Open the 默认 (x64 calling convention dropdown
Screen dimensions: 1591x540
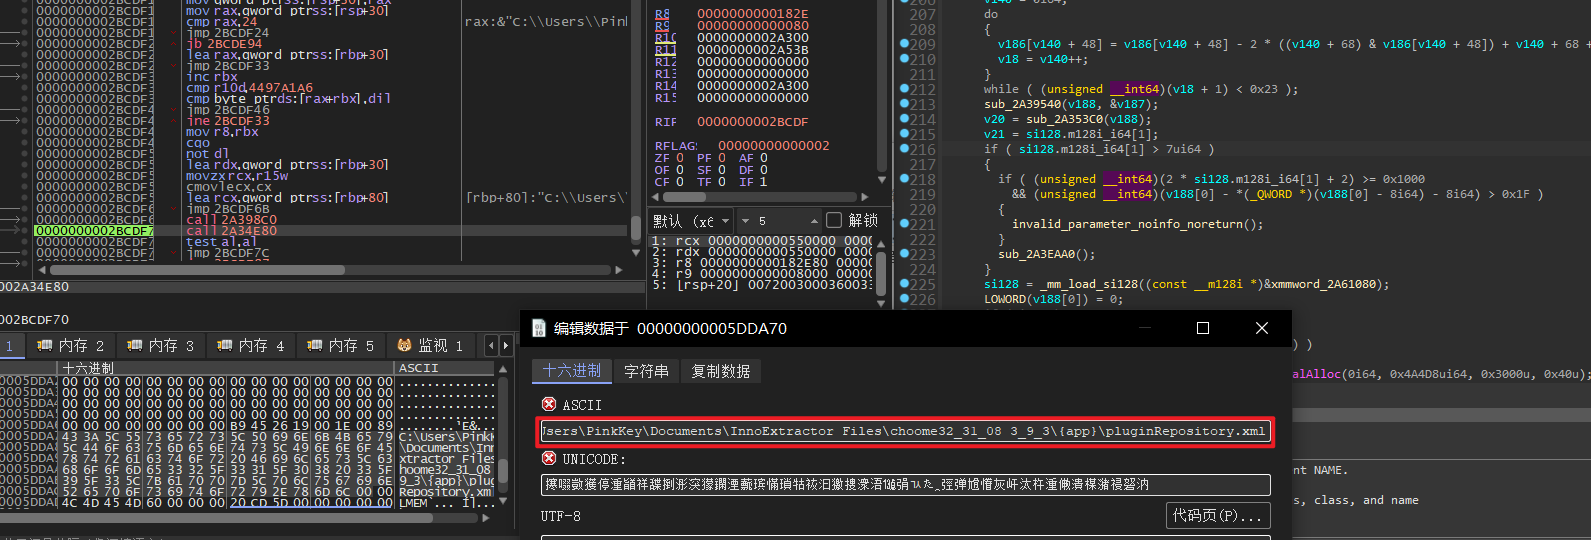coord(692,221)
